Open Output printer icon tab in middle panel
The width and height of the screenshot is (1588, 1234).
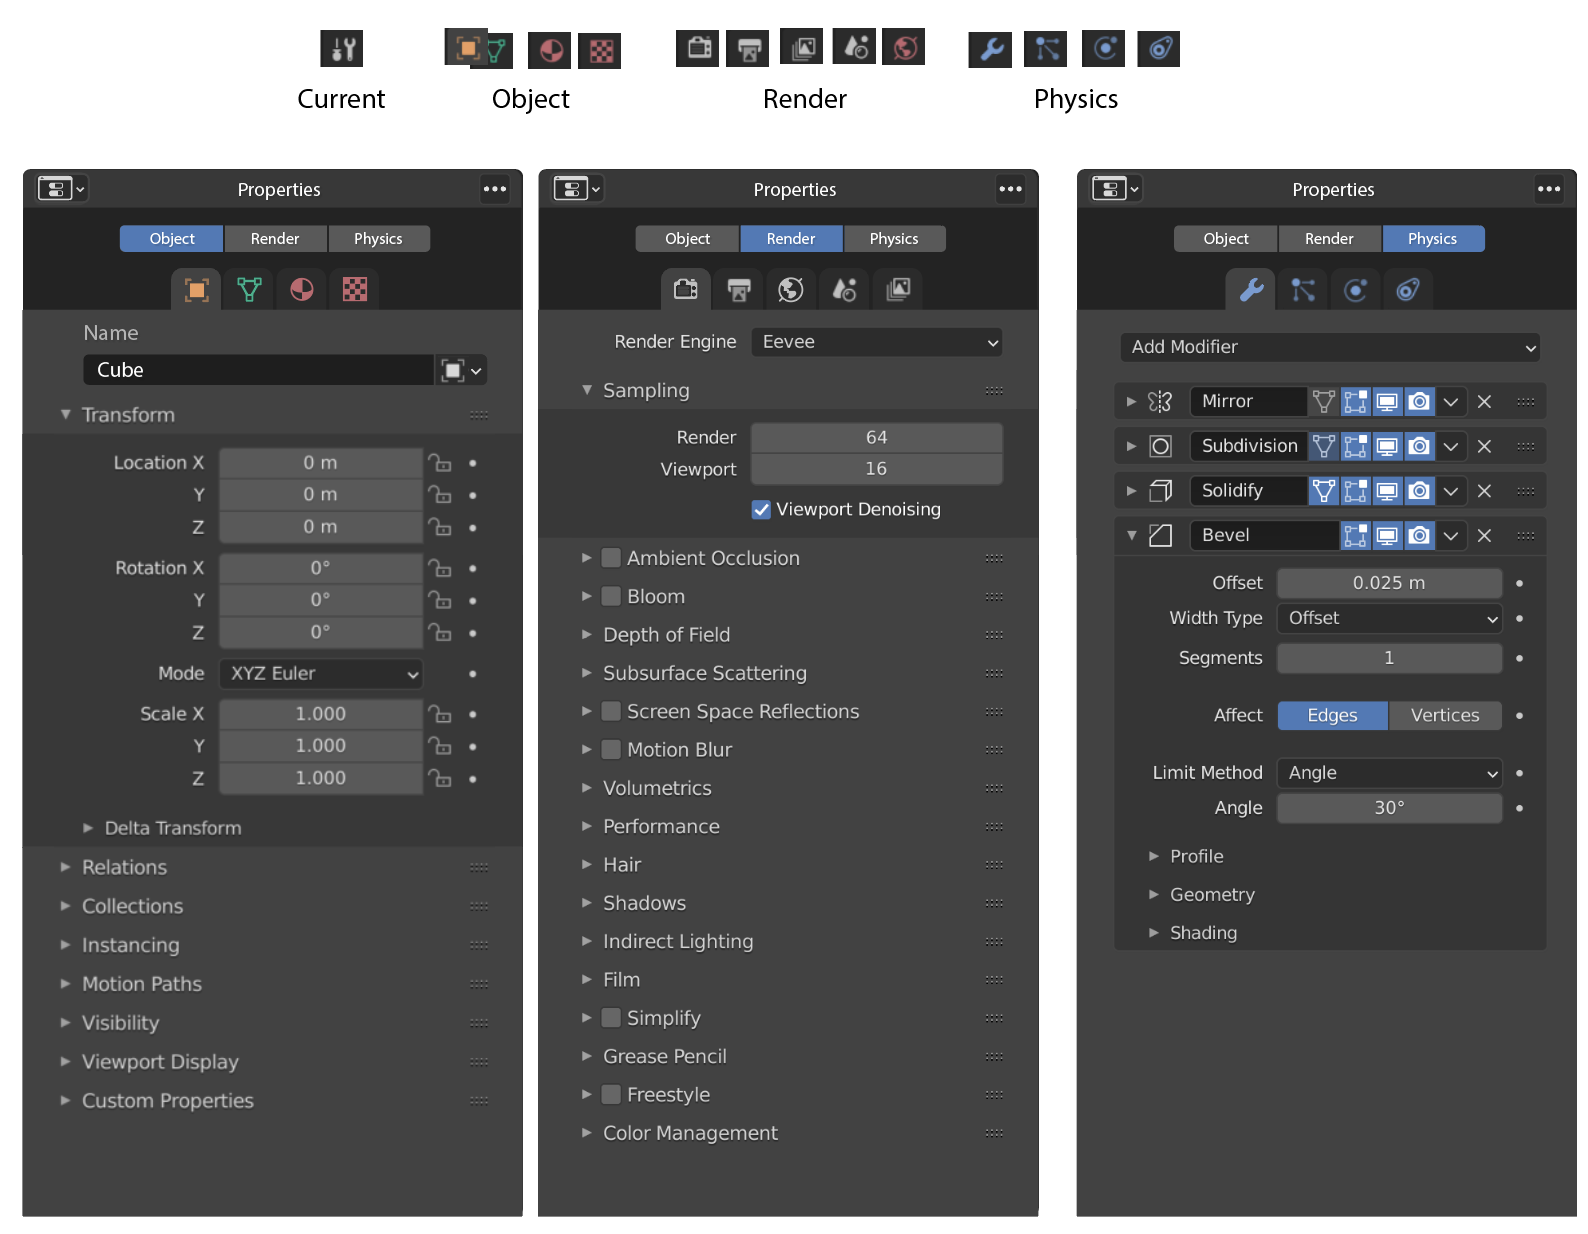[739, 290]
